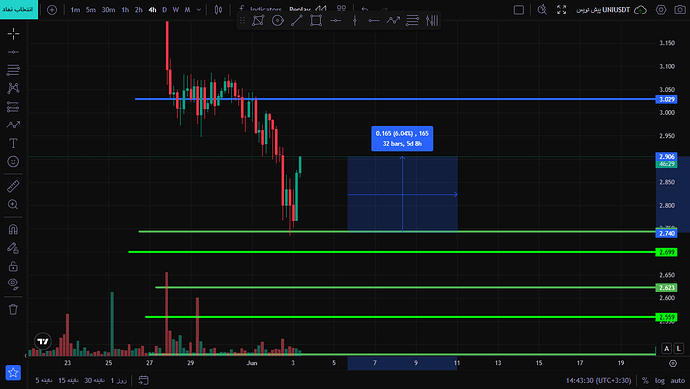Switch to the 1h timeframe
Image resolution: width=690 pixels, height=389 pixels.
pyautogui.click(x=125, y=10)
